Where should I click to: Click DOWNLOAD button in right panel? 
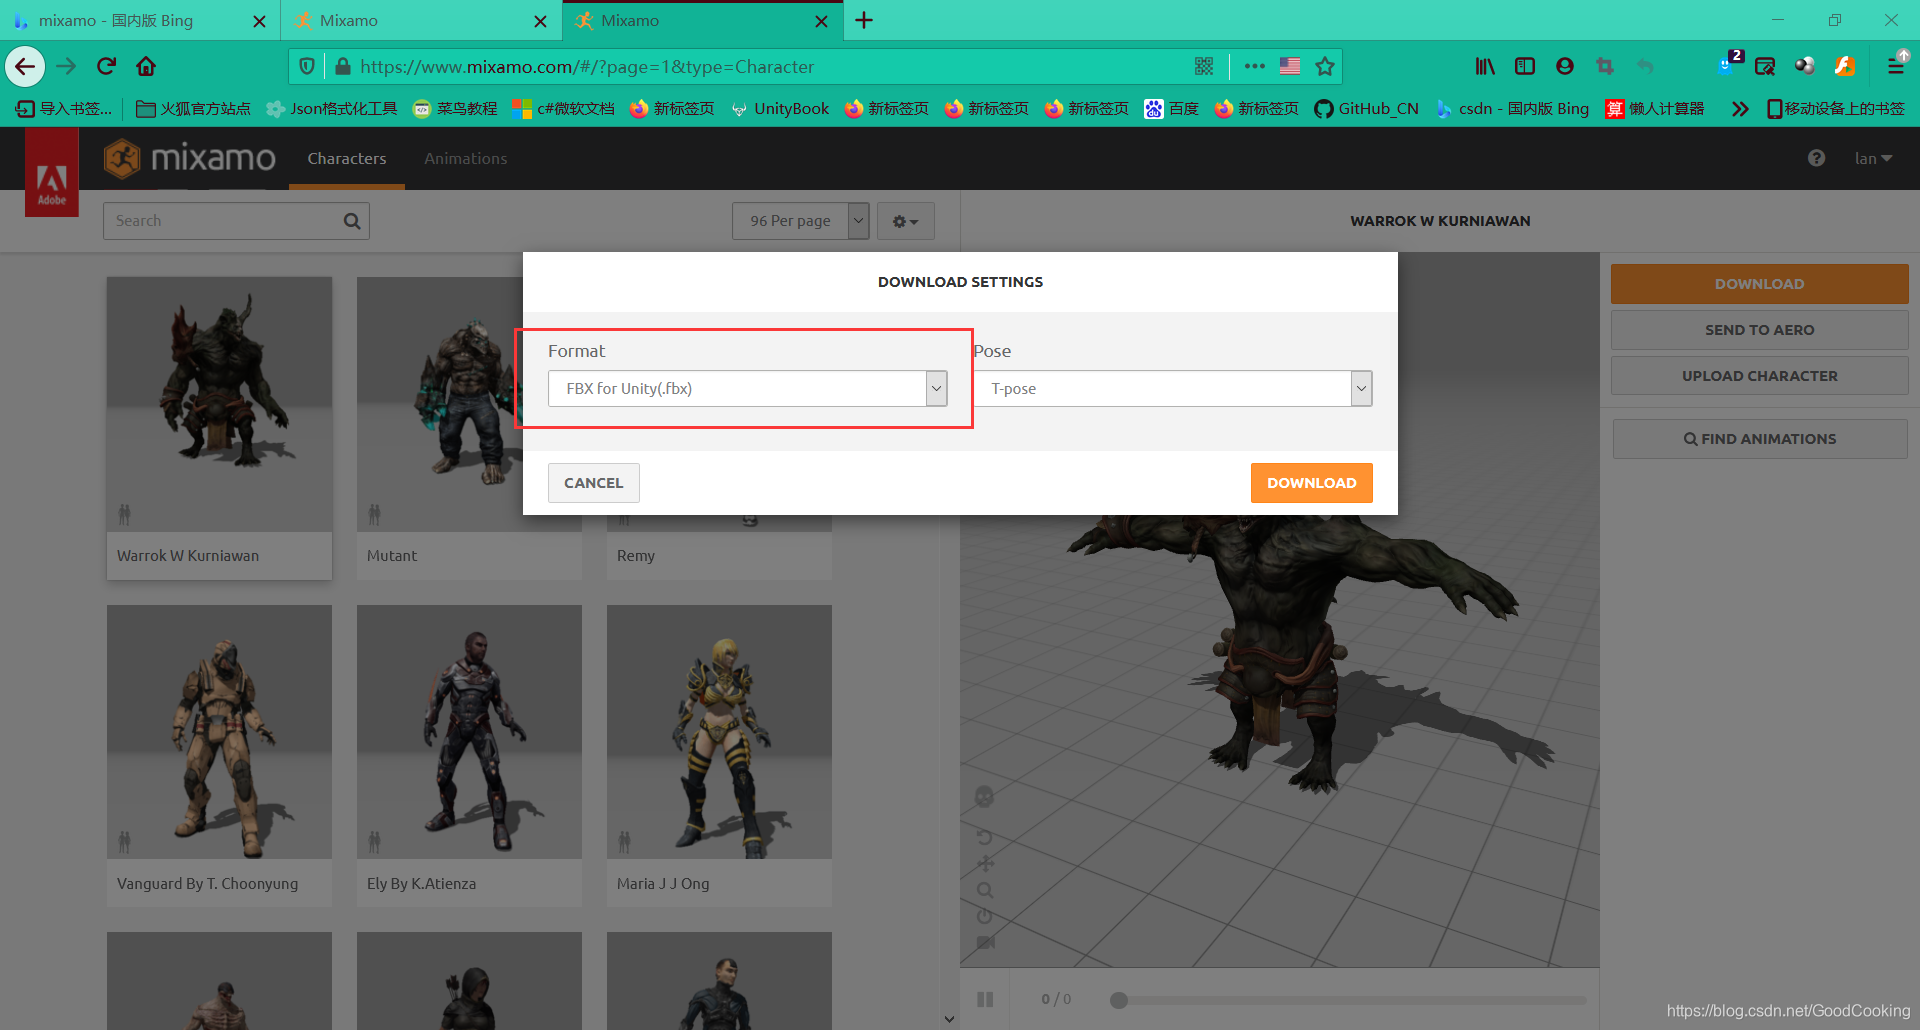click(x=1759, y=284)
